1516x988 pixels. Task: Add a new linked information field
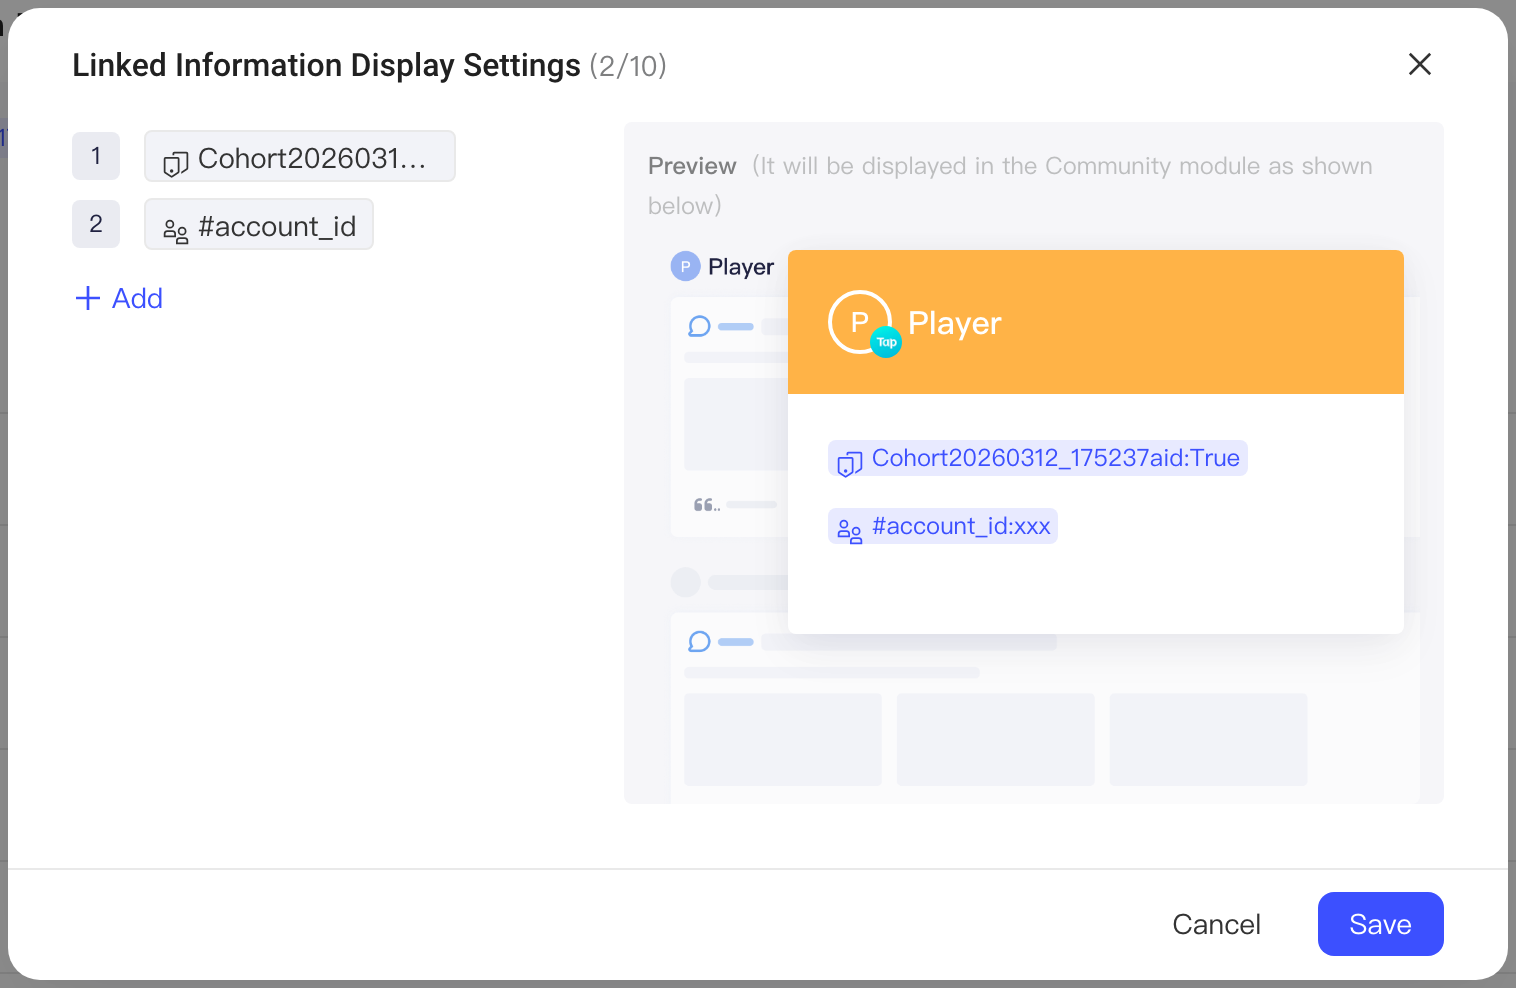[119, 298]
